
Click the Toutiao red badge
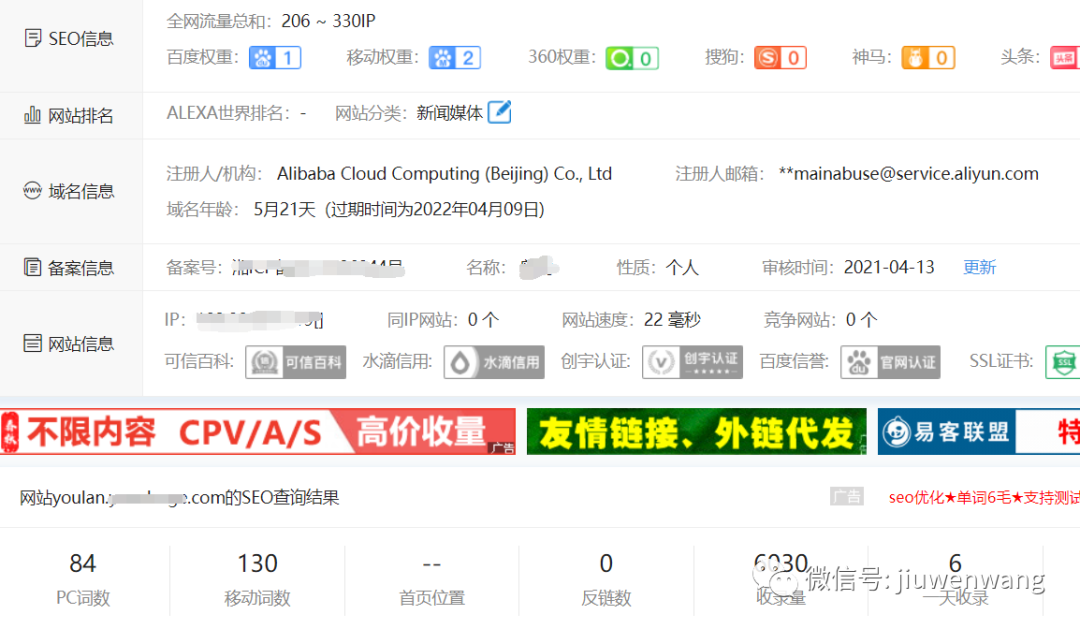tap(1065, 58)
